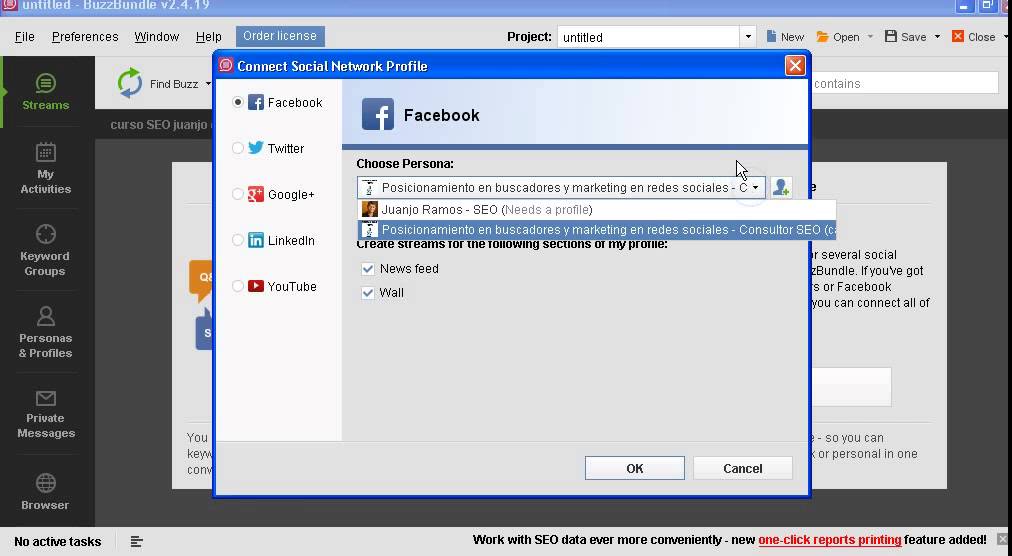Follow the one-click reports printing link

pyautogui.click(x=829, y=540)
